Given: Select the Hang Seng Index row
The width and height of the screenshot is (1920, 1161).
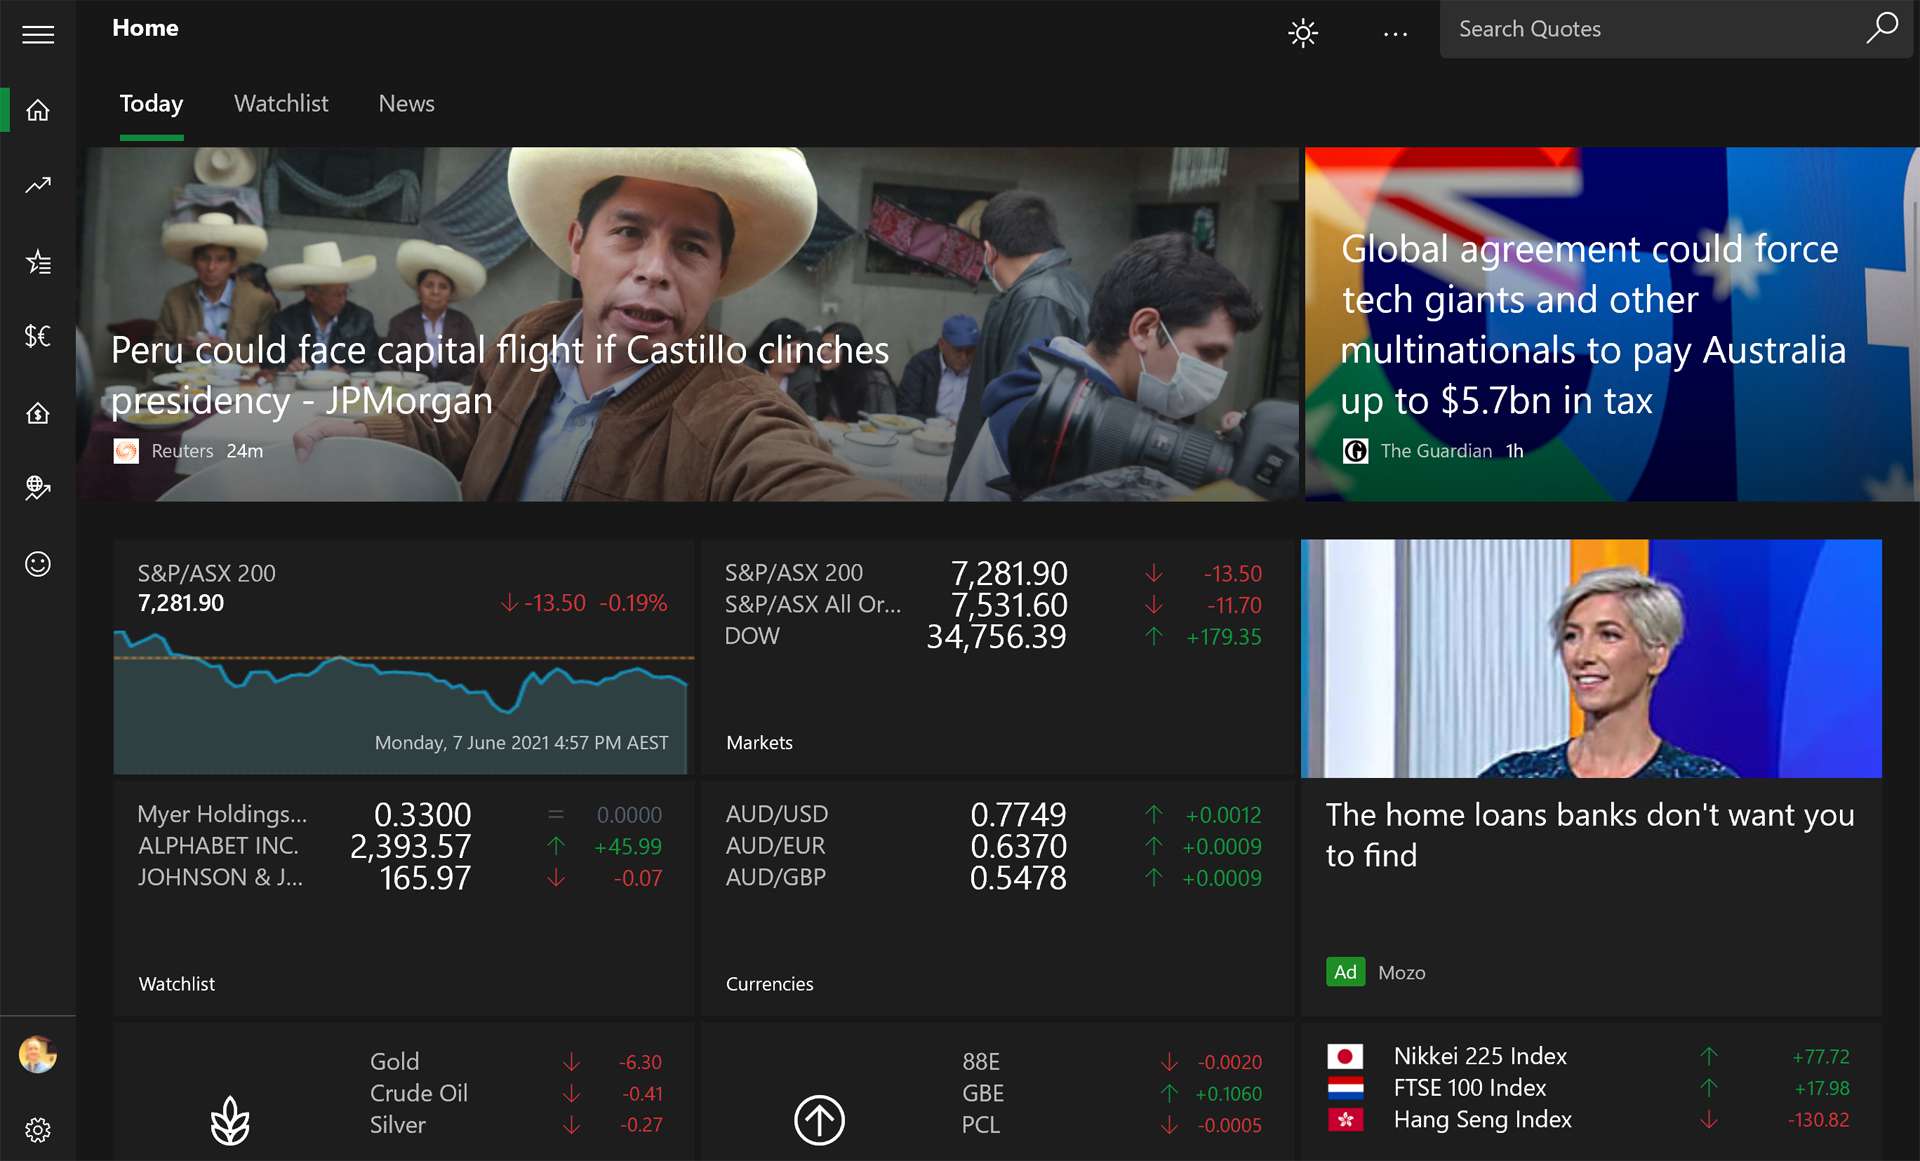Looking at the screenshot, I should coord(1590,1120).
